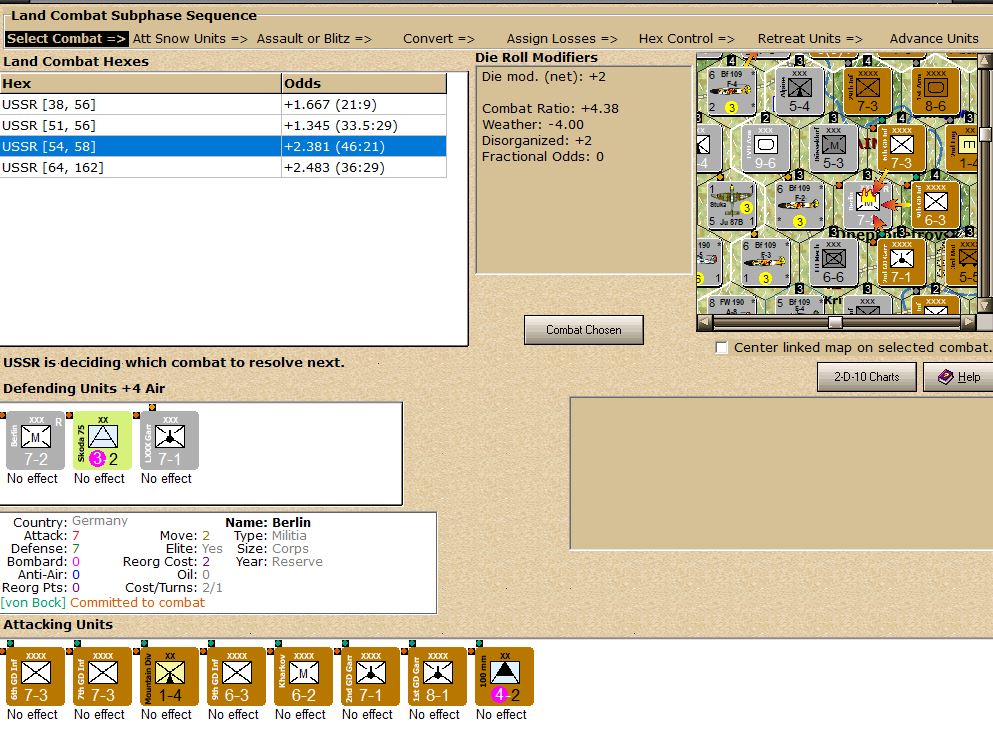
Task: Go to the Assault or Blitz subphase step
Action: pos(314,39)
